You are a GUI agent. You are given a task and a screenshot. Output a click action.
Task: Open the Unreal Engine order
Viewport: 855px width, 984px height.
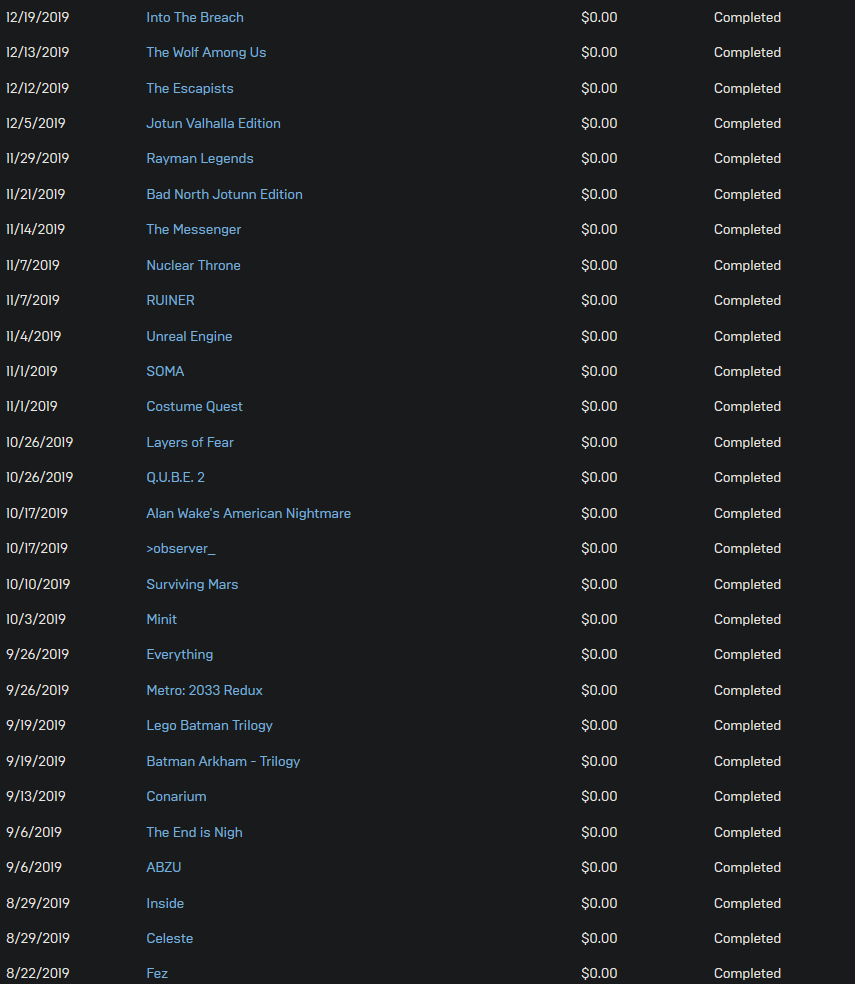click(x=189, y=336)
